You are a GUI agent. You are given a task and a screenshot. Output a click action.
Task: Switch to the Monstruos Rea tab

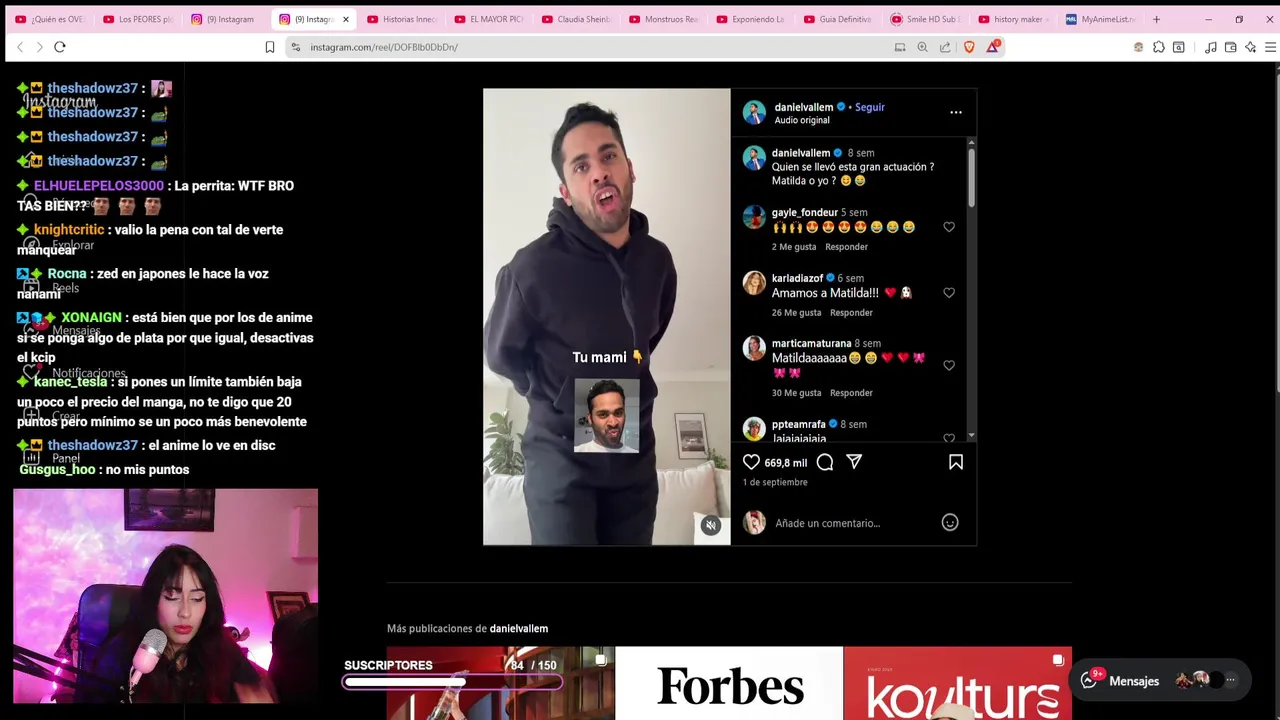click(x=665, y=19)
